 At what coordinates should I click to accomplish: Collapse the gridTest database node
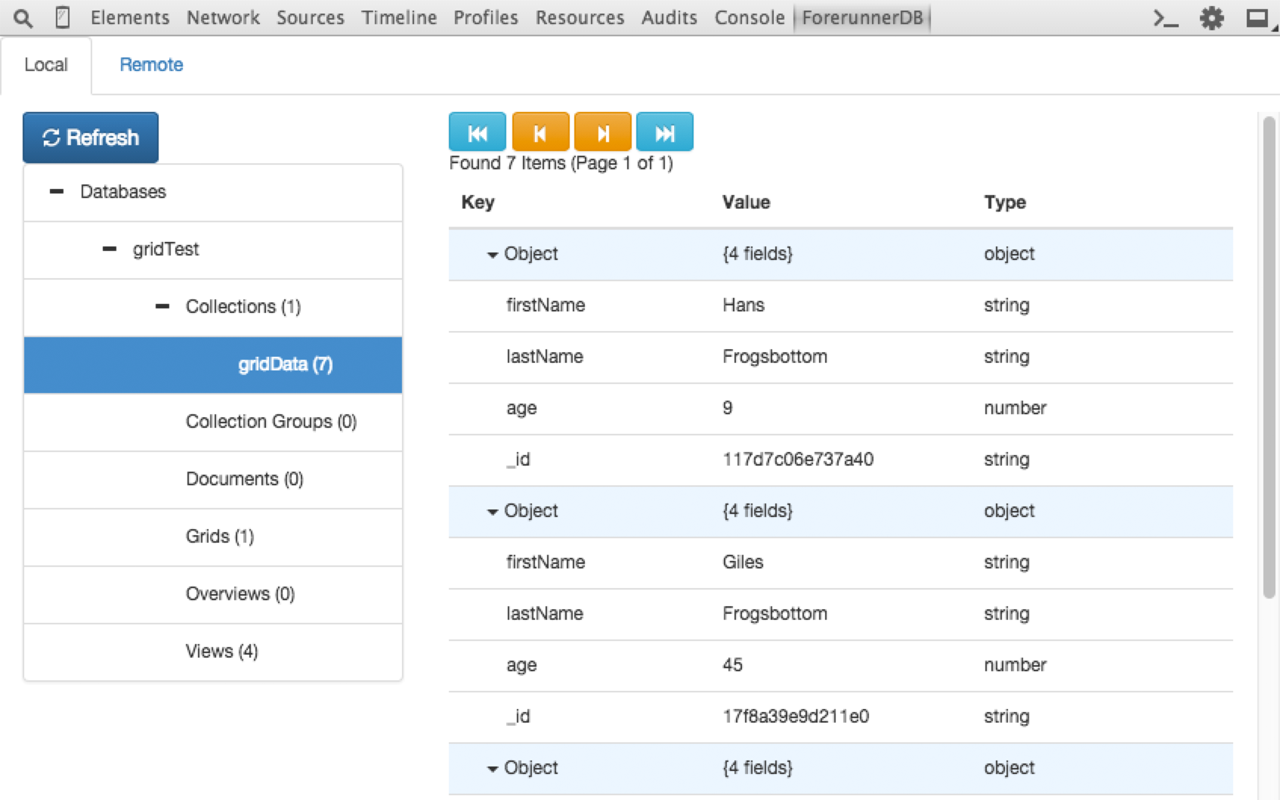[x=109, y=249]
